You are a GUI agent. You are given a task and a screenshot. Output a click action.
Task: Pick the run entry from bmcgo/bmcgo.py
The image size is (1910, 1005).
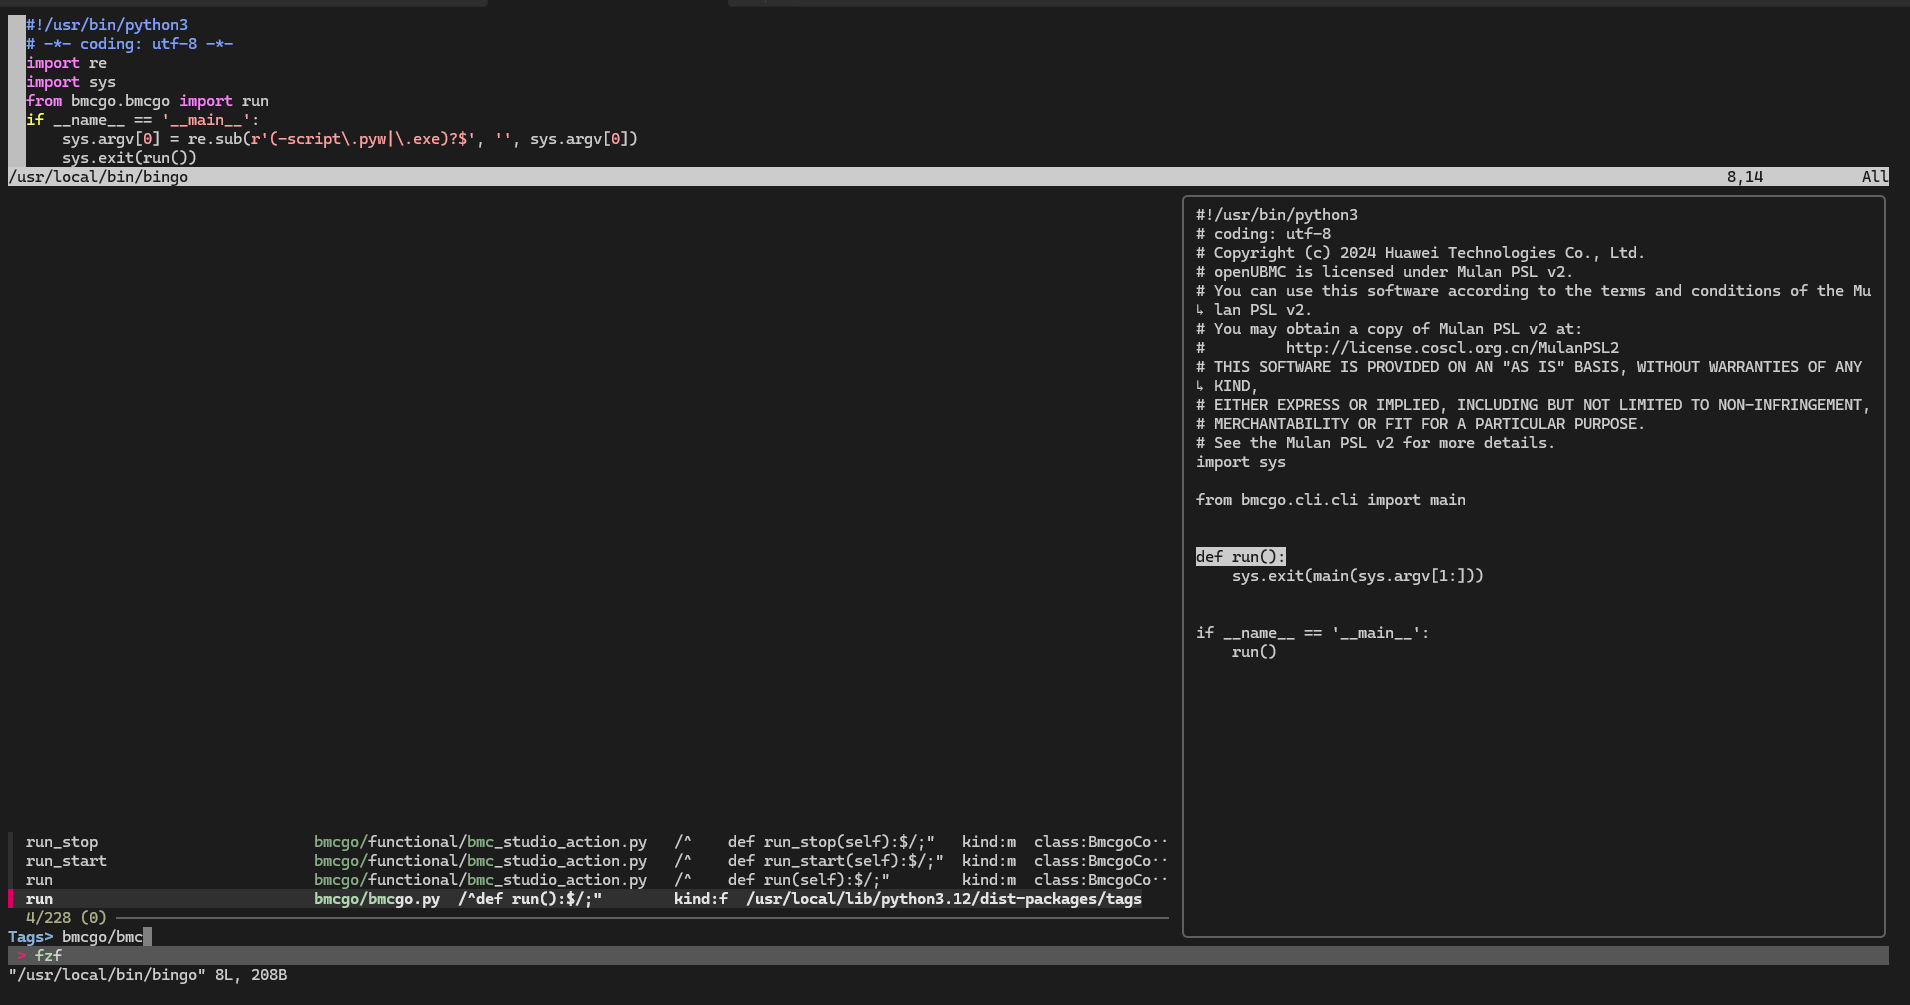[x=40, y=899]
